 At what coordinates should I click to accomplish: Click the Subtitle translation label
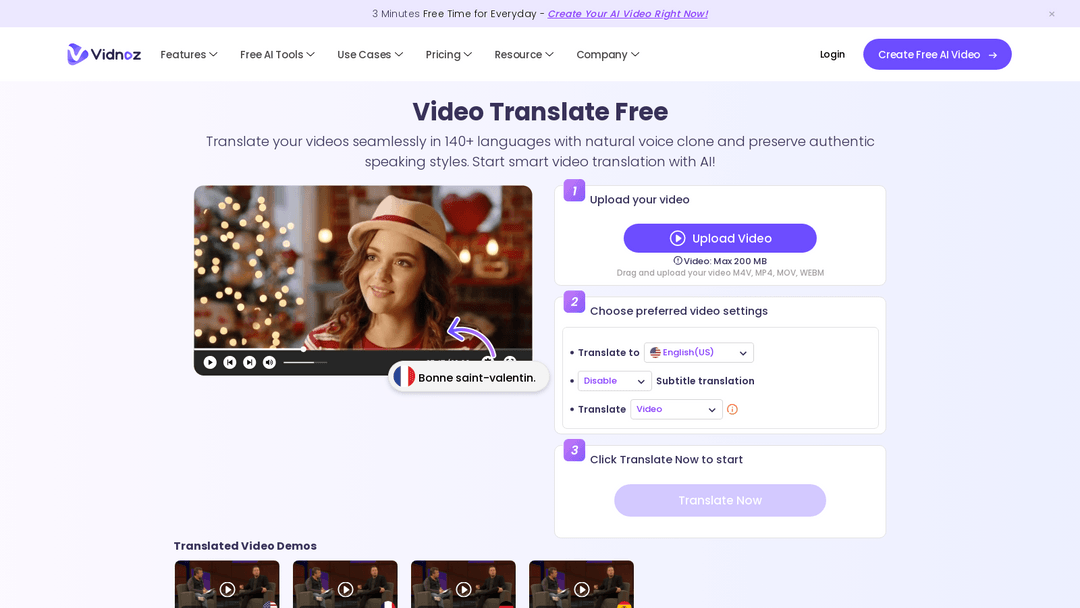point(705,381)
